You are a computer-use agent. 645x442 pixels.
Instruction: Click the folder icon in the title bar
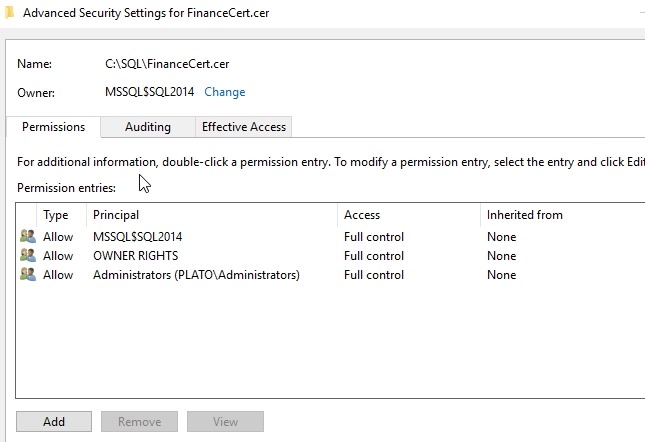tap(9, 13)
